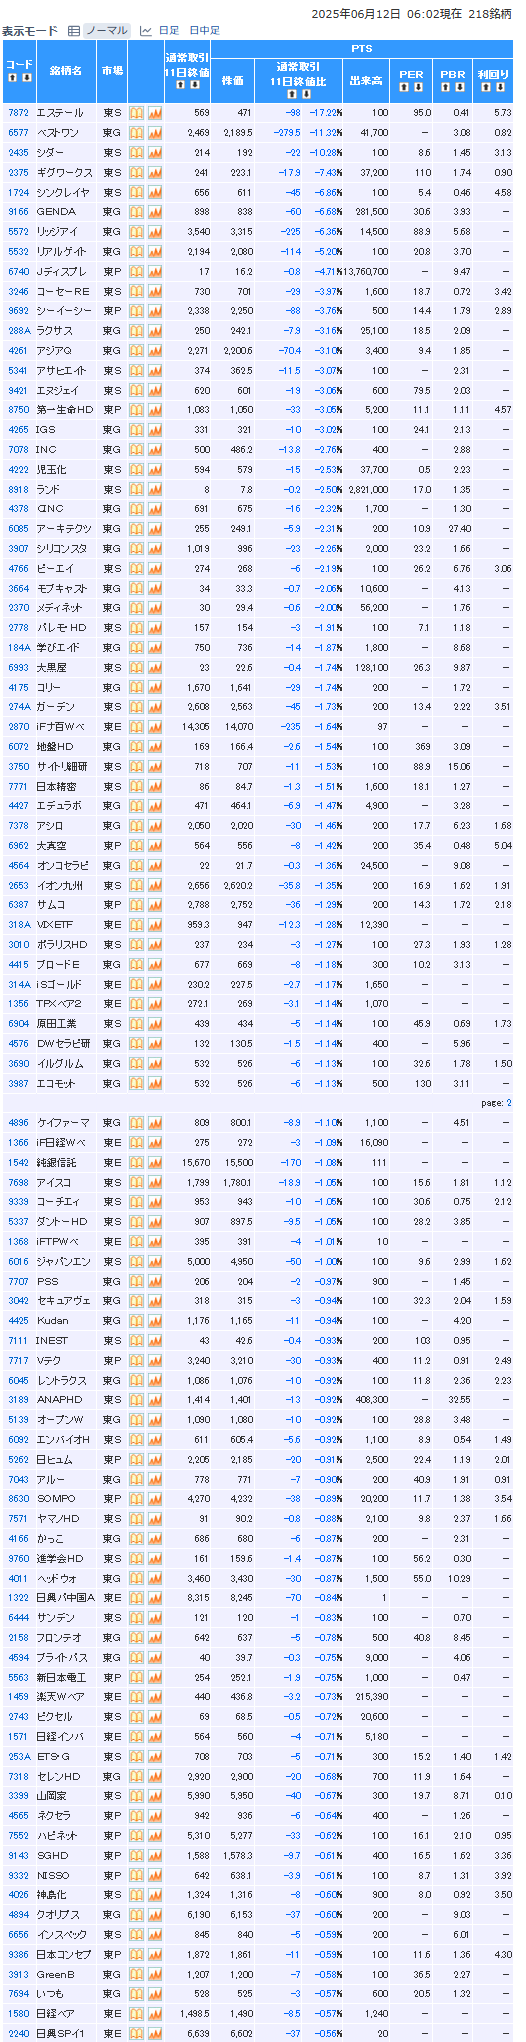This screenshot has height=2042, width=526.
Task: Sort ascending by コード column arrow
Action: (x=14, y=78)
